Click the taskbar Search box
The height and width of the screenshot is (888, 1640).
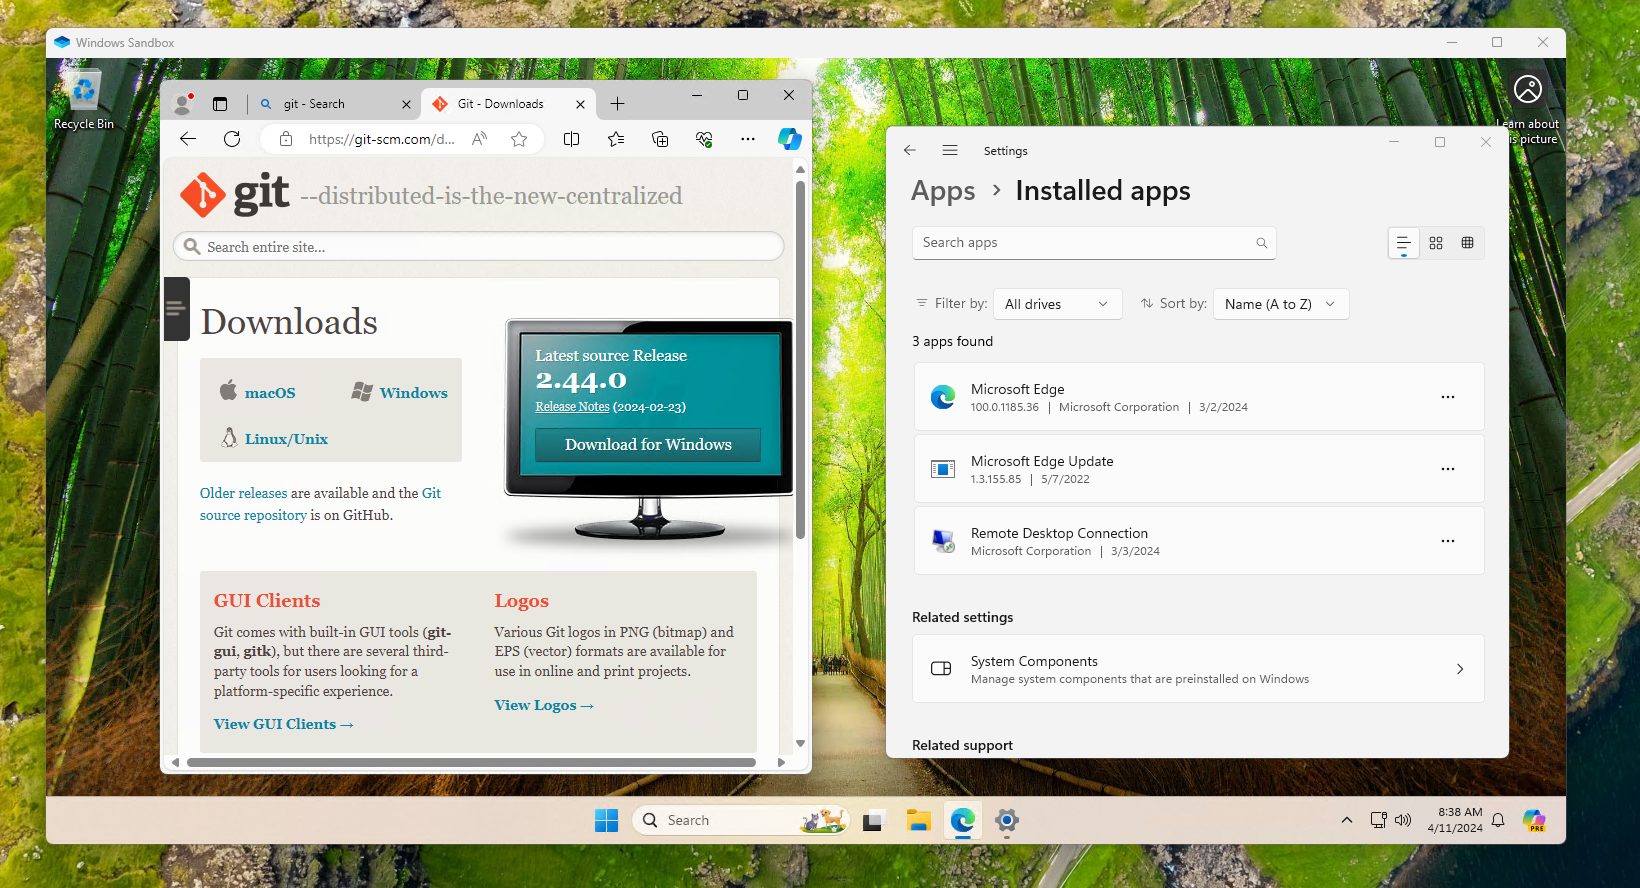point(741,820)
